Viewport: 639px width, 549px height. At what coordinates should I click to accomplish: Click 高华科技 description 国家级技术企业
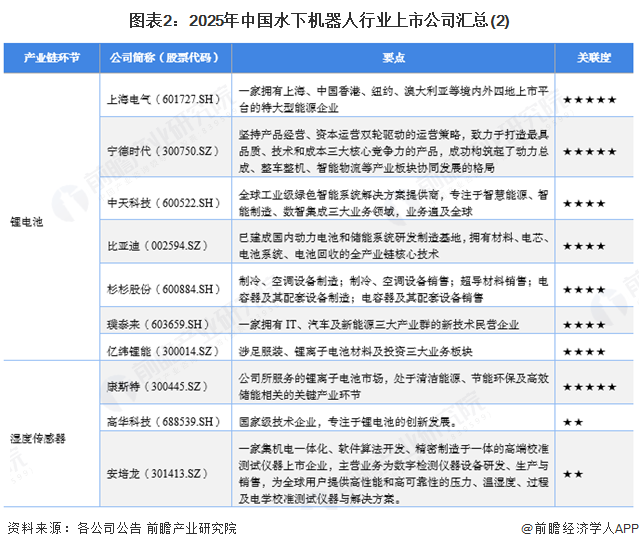coord(348,421)
